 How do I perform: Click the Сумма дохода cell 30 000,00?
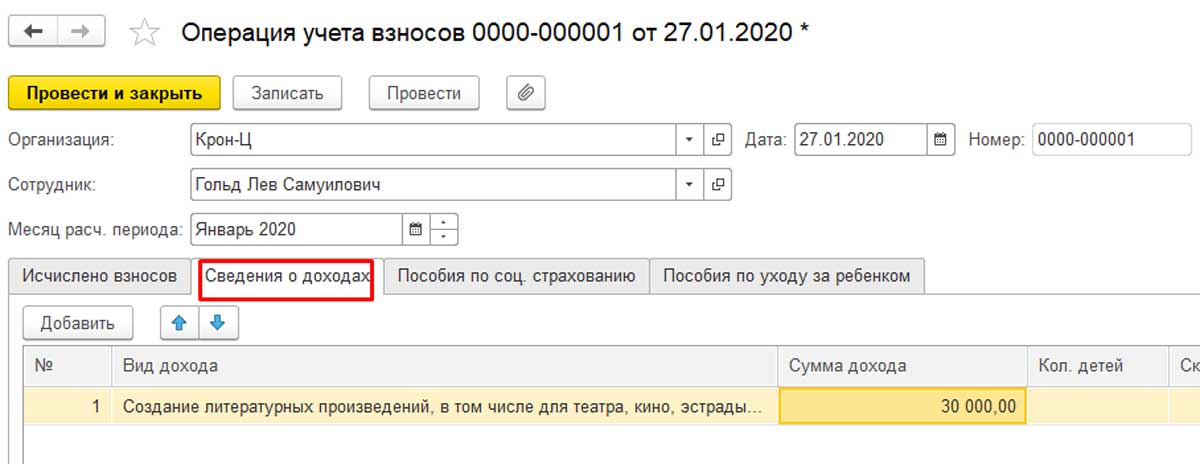(x=902, y=406)
